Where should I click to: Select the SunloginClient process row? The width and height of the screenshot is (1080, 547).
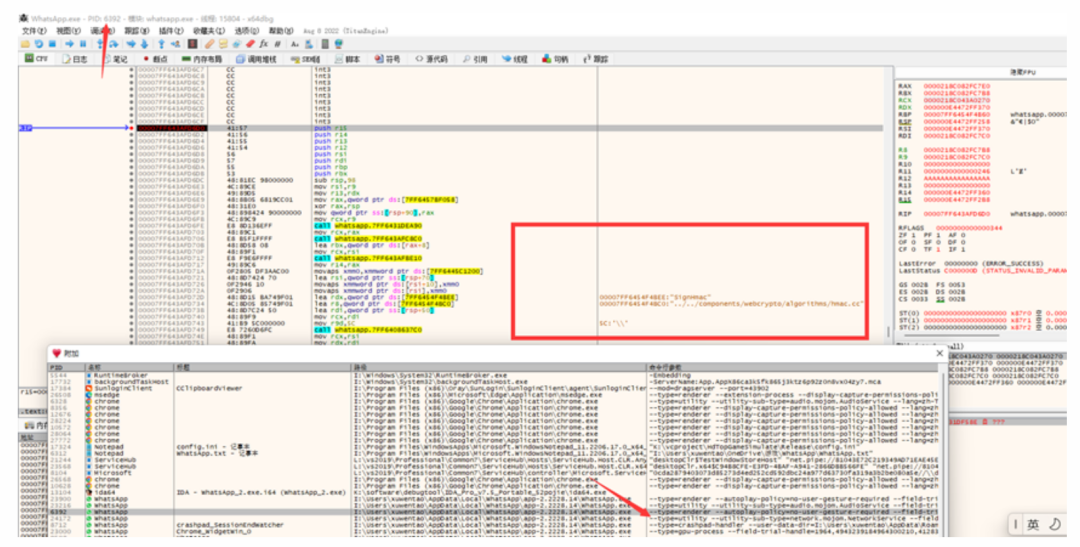click(494, 389)
